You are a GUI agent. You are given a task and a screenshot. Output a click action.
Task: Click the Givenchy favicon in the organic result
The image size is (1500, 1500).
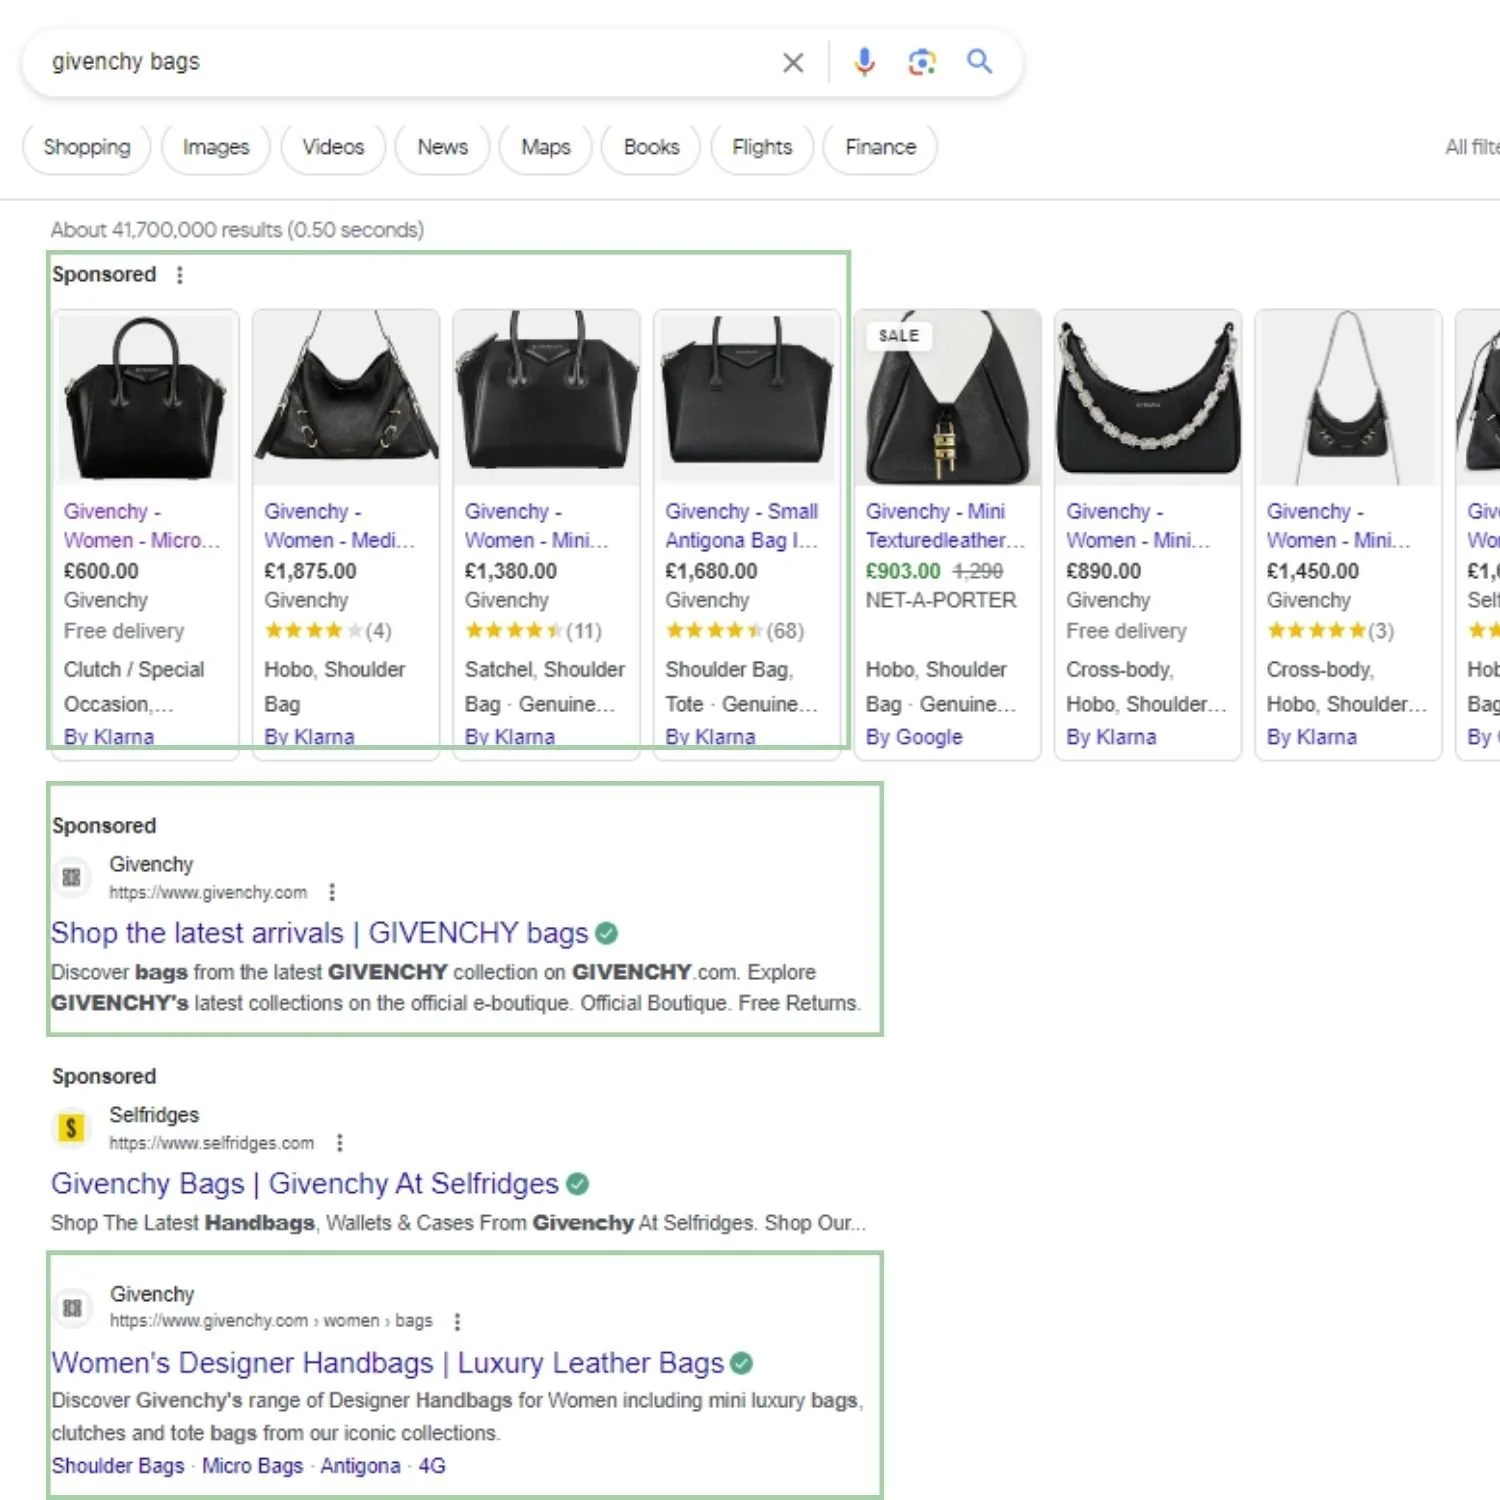pyautogui.click(x=72, y=1308)
